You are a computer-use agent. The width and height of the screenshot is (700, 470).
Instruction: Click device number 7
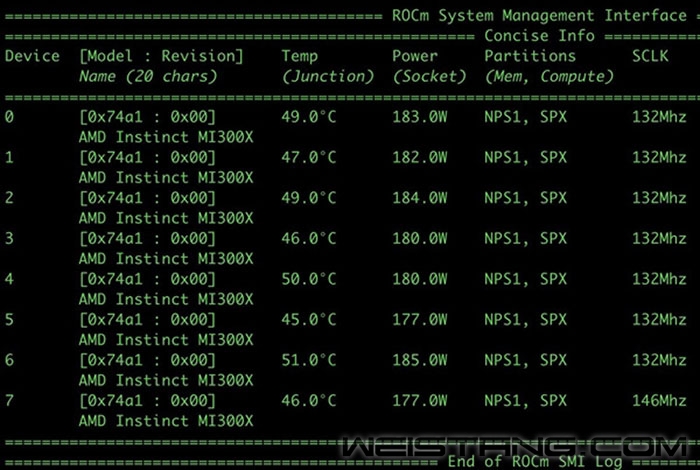click(x=9, y=400)
